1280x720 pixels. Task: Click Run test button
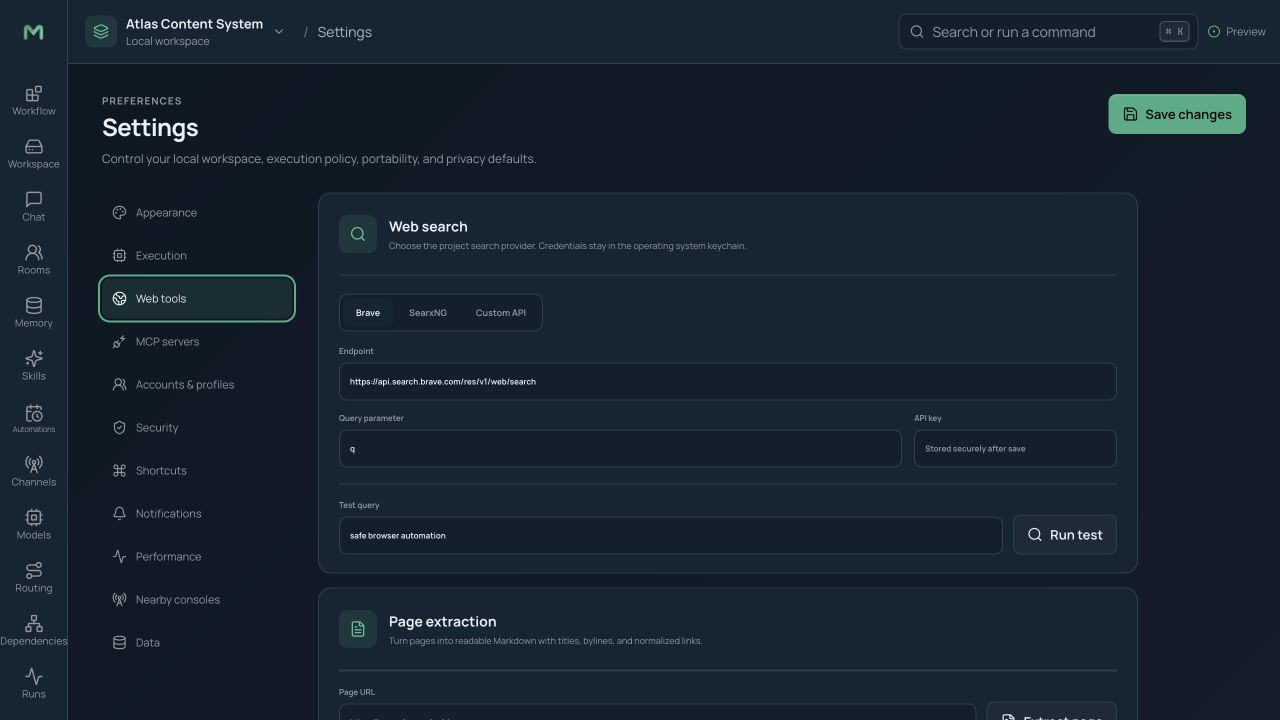tap(1064, 535)
